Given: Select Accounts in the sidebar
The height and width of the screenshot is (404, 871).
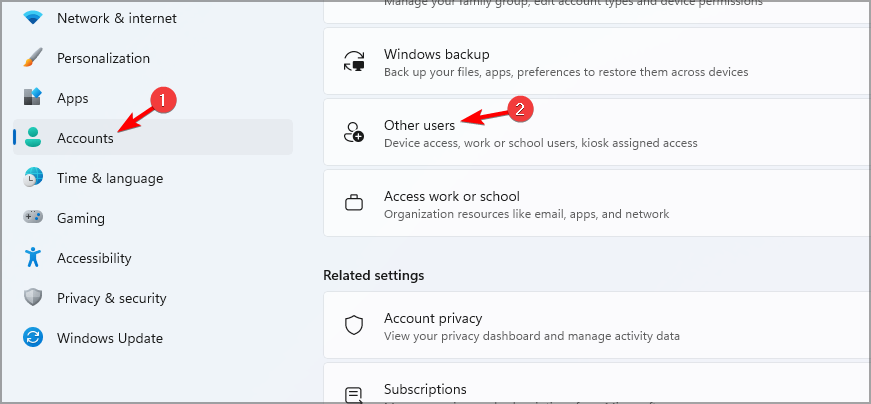Looking at the screenshot, I should point(85,138).
